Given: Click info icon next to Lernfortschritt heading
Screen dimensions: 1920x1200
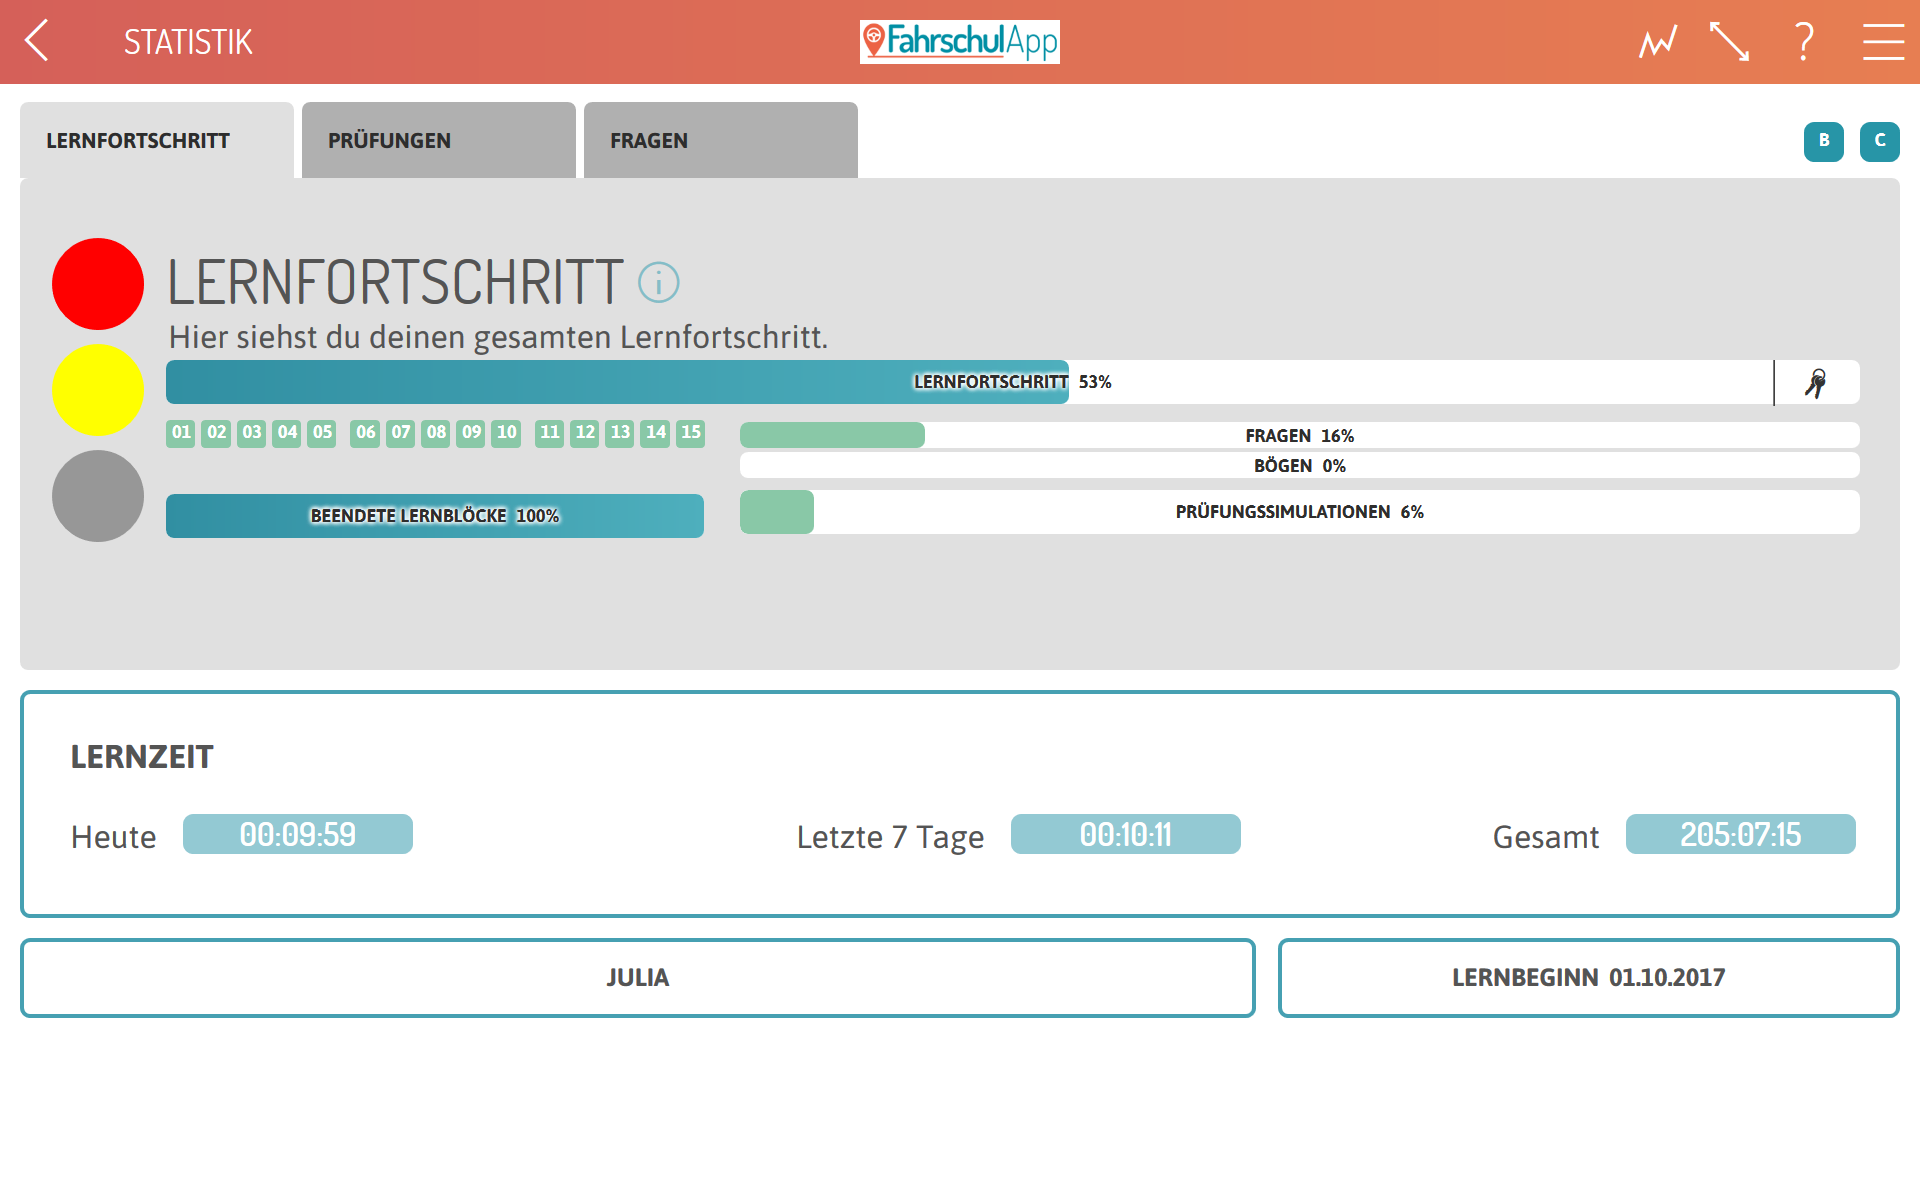Looking at the screenshot, I should [659, 282].
